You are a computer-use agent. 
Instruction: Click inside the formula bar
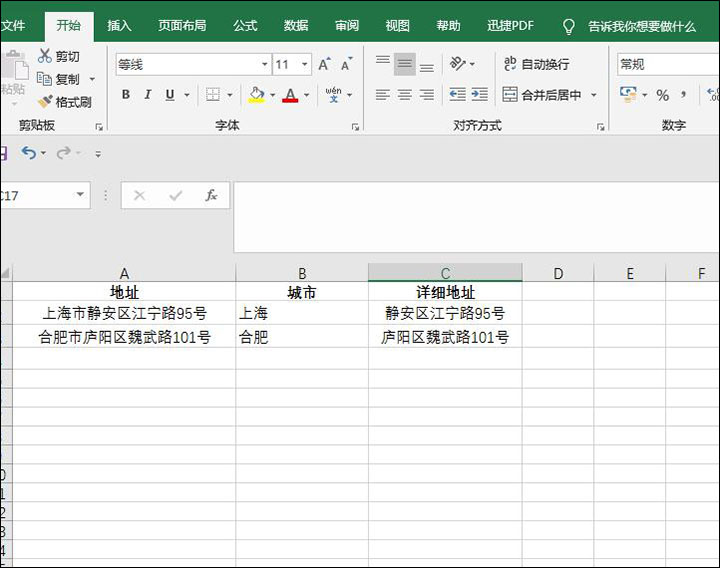[x=477, y=217]
